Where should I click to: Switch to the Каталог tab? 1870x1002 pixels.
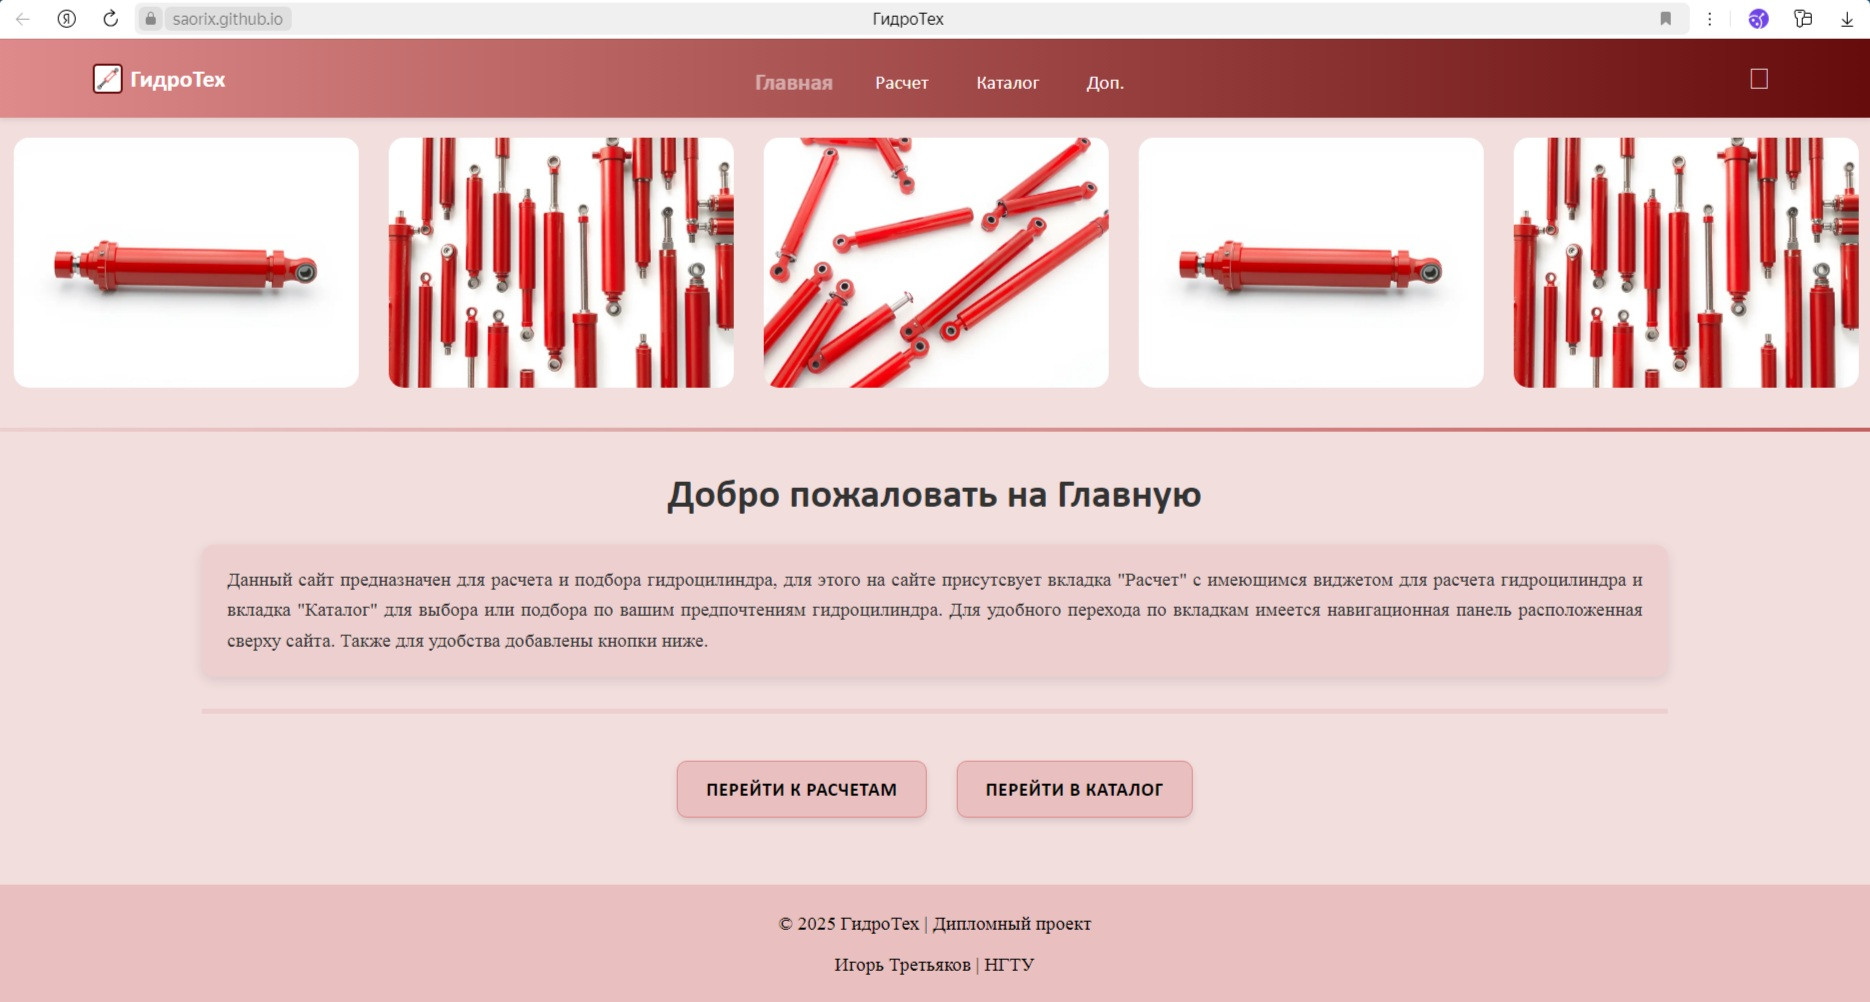coord(1007,83)
